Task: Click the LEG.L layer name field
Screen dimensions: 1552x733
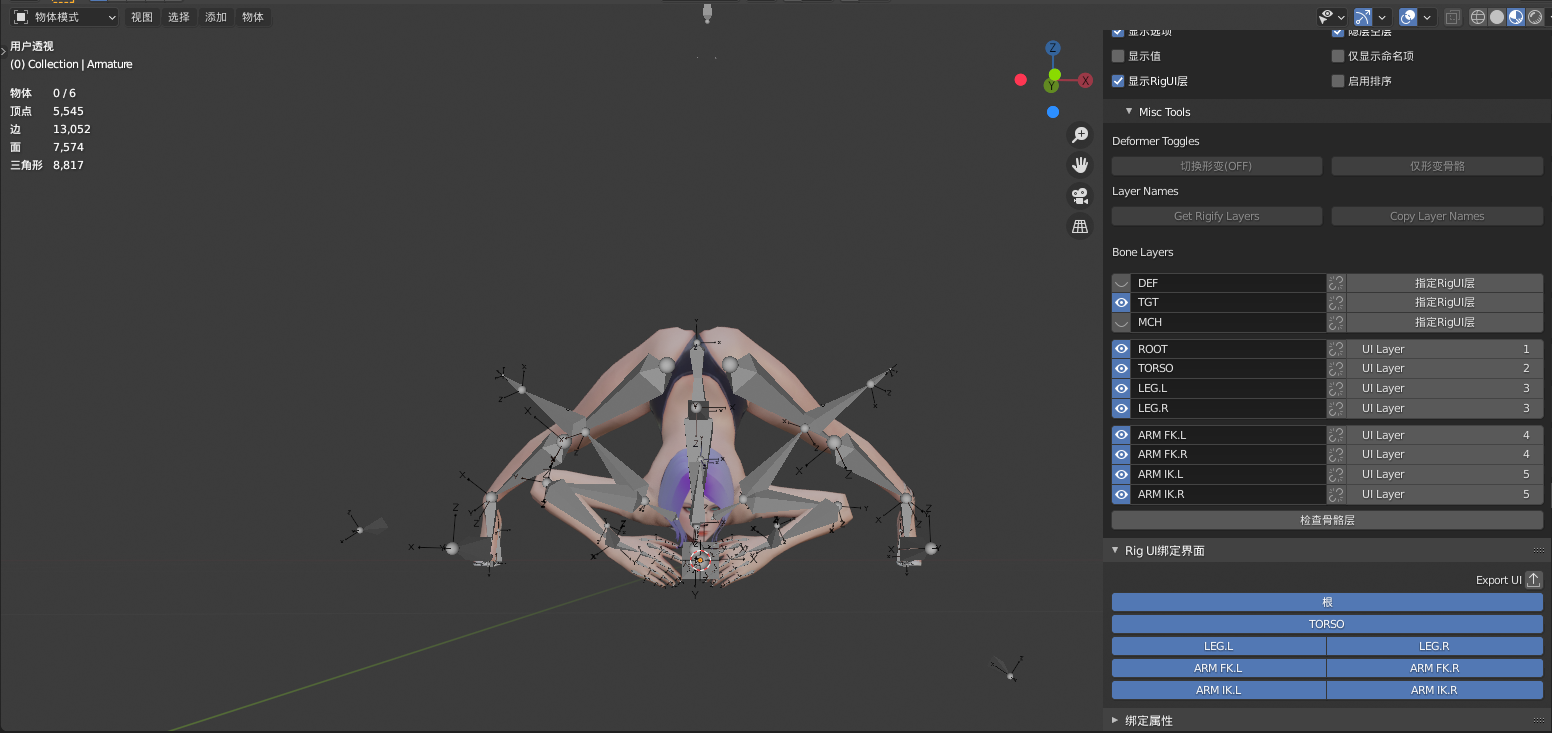Action: click(1229, 388)
